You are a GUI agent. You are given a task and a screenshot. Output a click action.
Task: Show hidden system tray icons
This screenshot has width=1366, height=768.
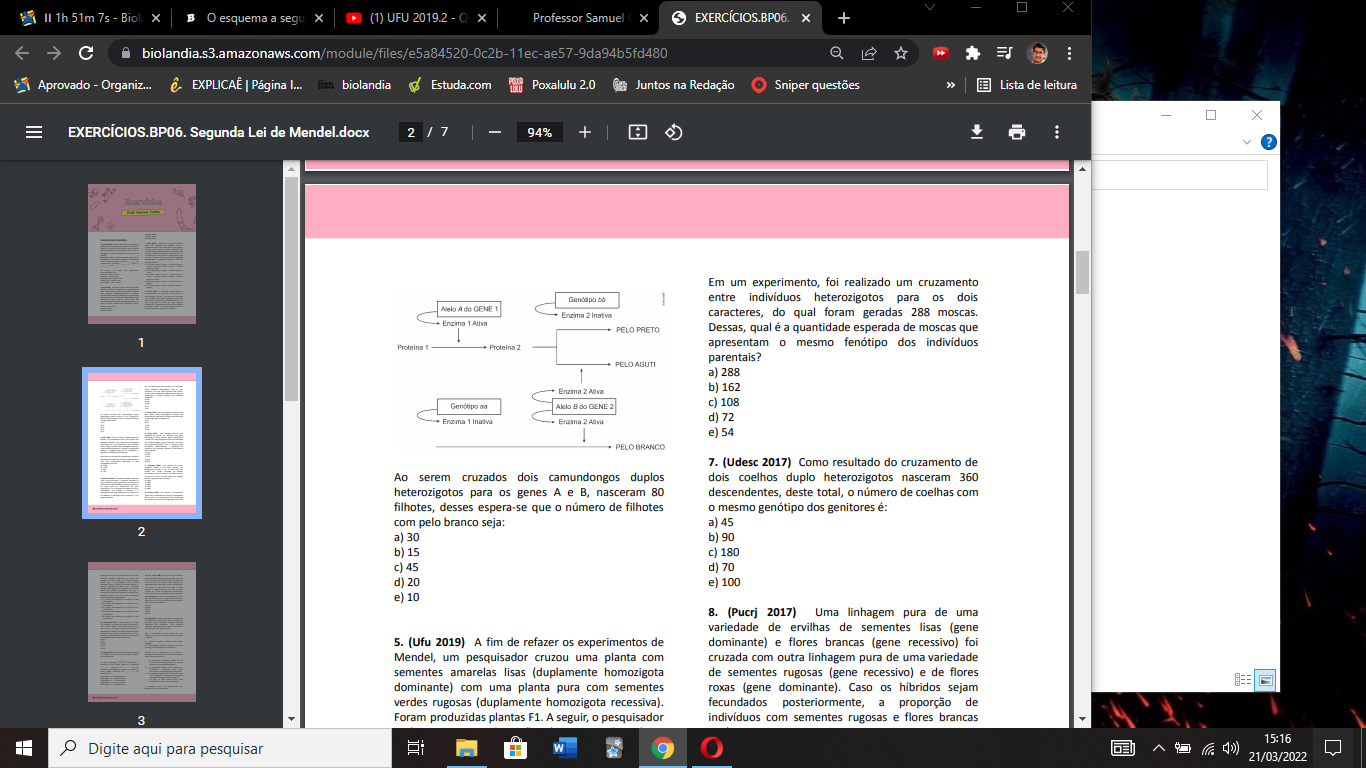pyautogui.click(x=1158, y=748)
